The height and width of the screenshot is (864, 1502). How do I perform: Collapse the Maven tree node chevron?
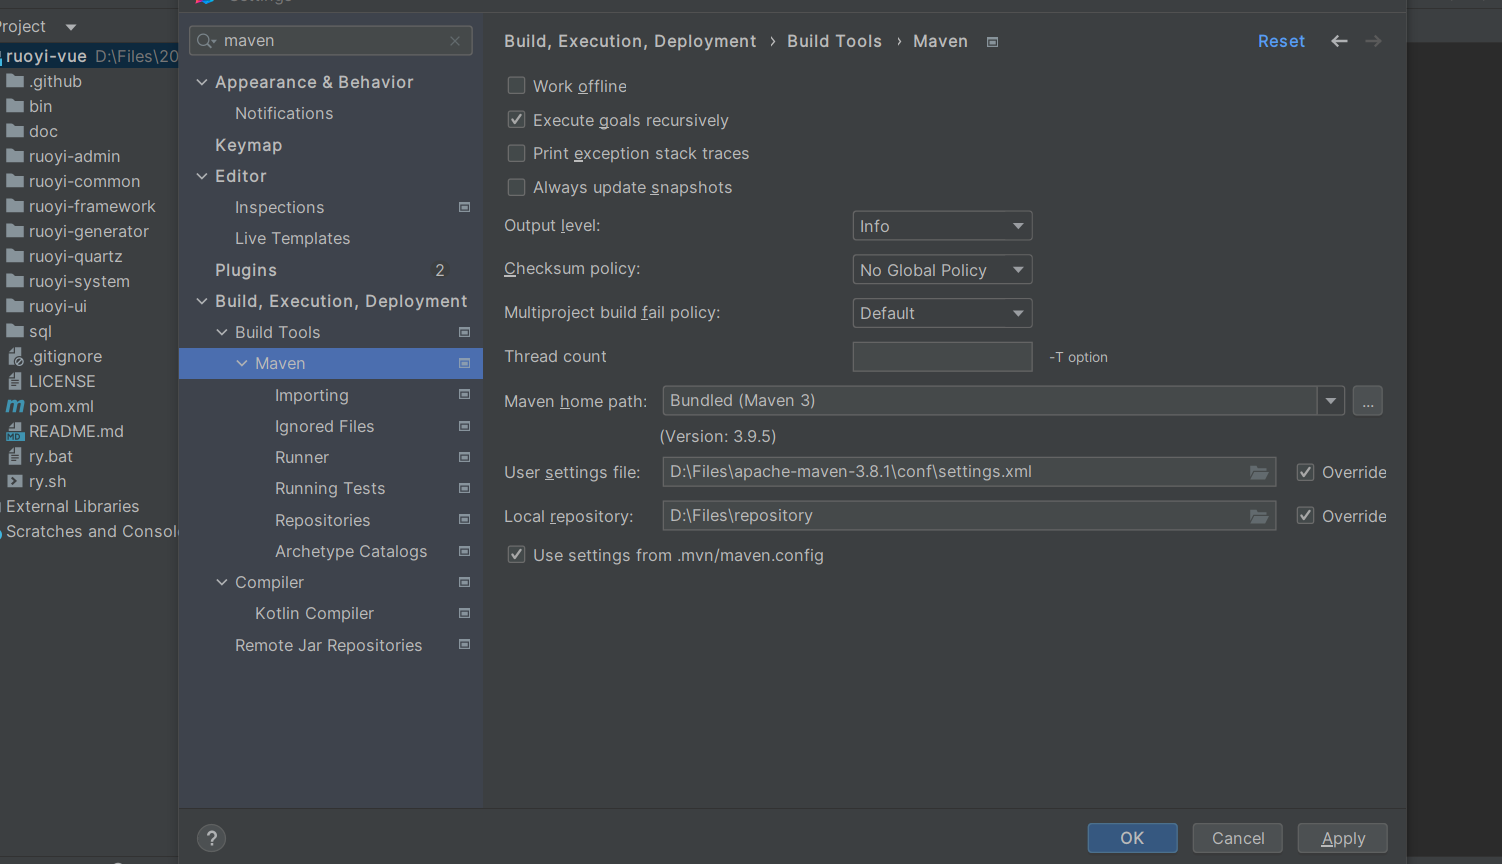point(242,363)
